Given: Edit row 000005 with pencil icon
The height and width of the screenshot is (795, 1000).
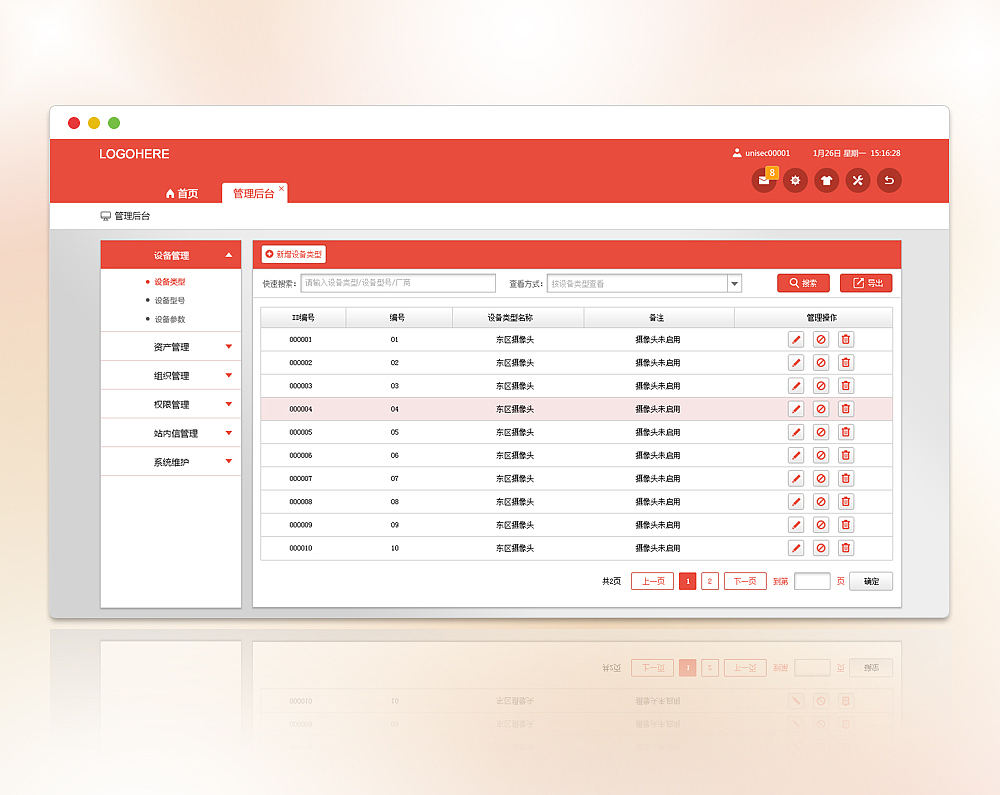Looking at the screenshot, I should [x=796, y=432].
